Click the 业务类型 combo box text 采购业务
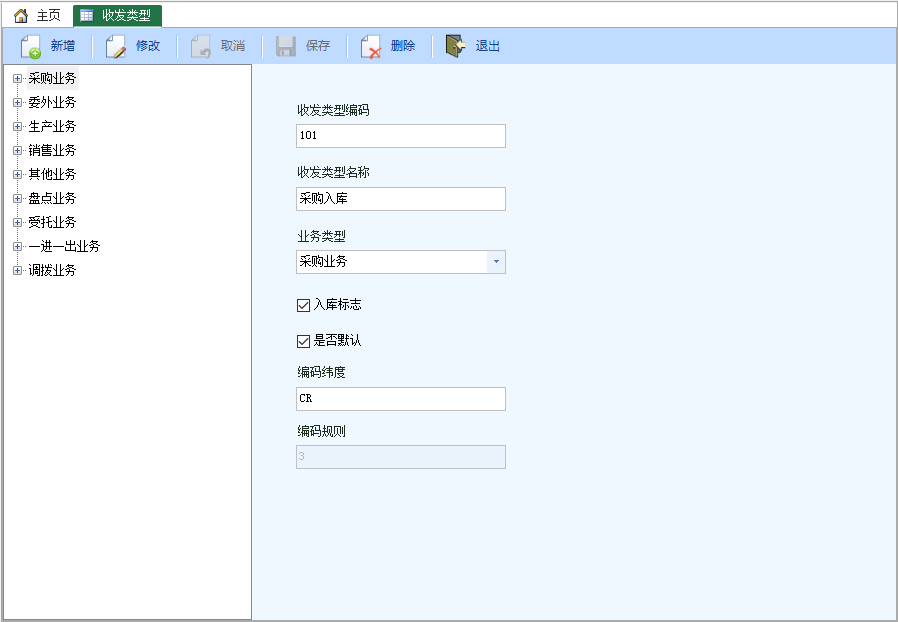Viewport: 898px width, 622px height. click(x=324, y=262)
